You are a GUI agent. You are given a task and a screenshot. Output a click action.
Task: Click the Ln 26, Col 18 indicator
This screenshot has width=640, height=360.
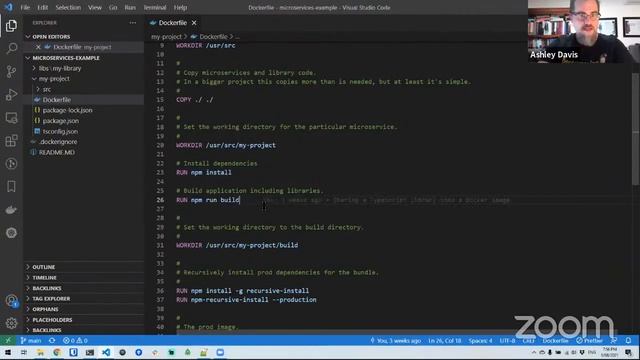click(x=444, y=340)
